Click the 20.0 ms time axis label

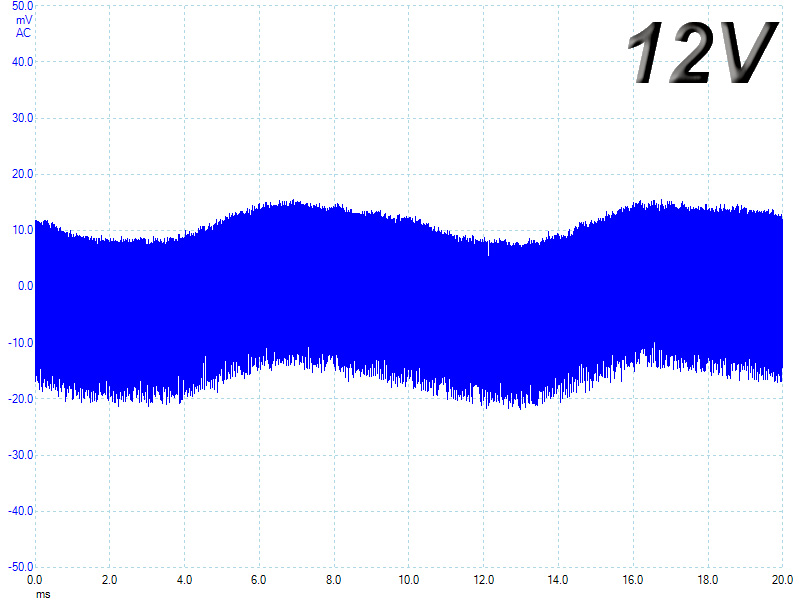point(782,580)
